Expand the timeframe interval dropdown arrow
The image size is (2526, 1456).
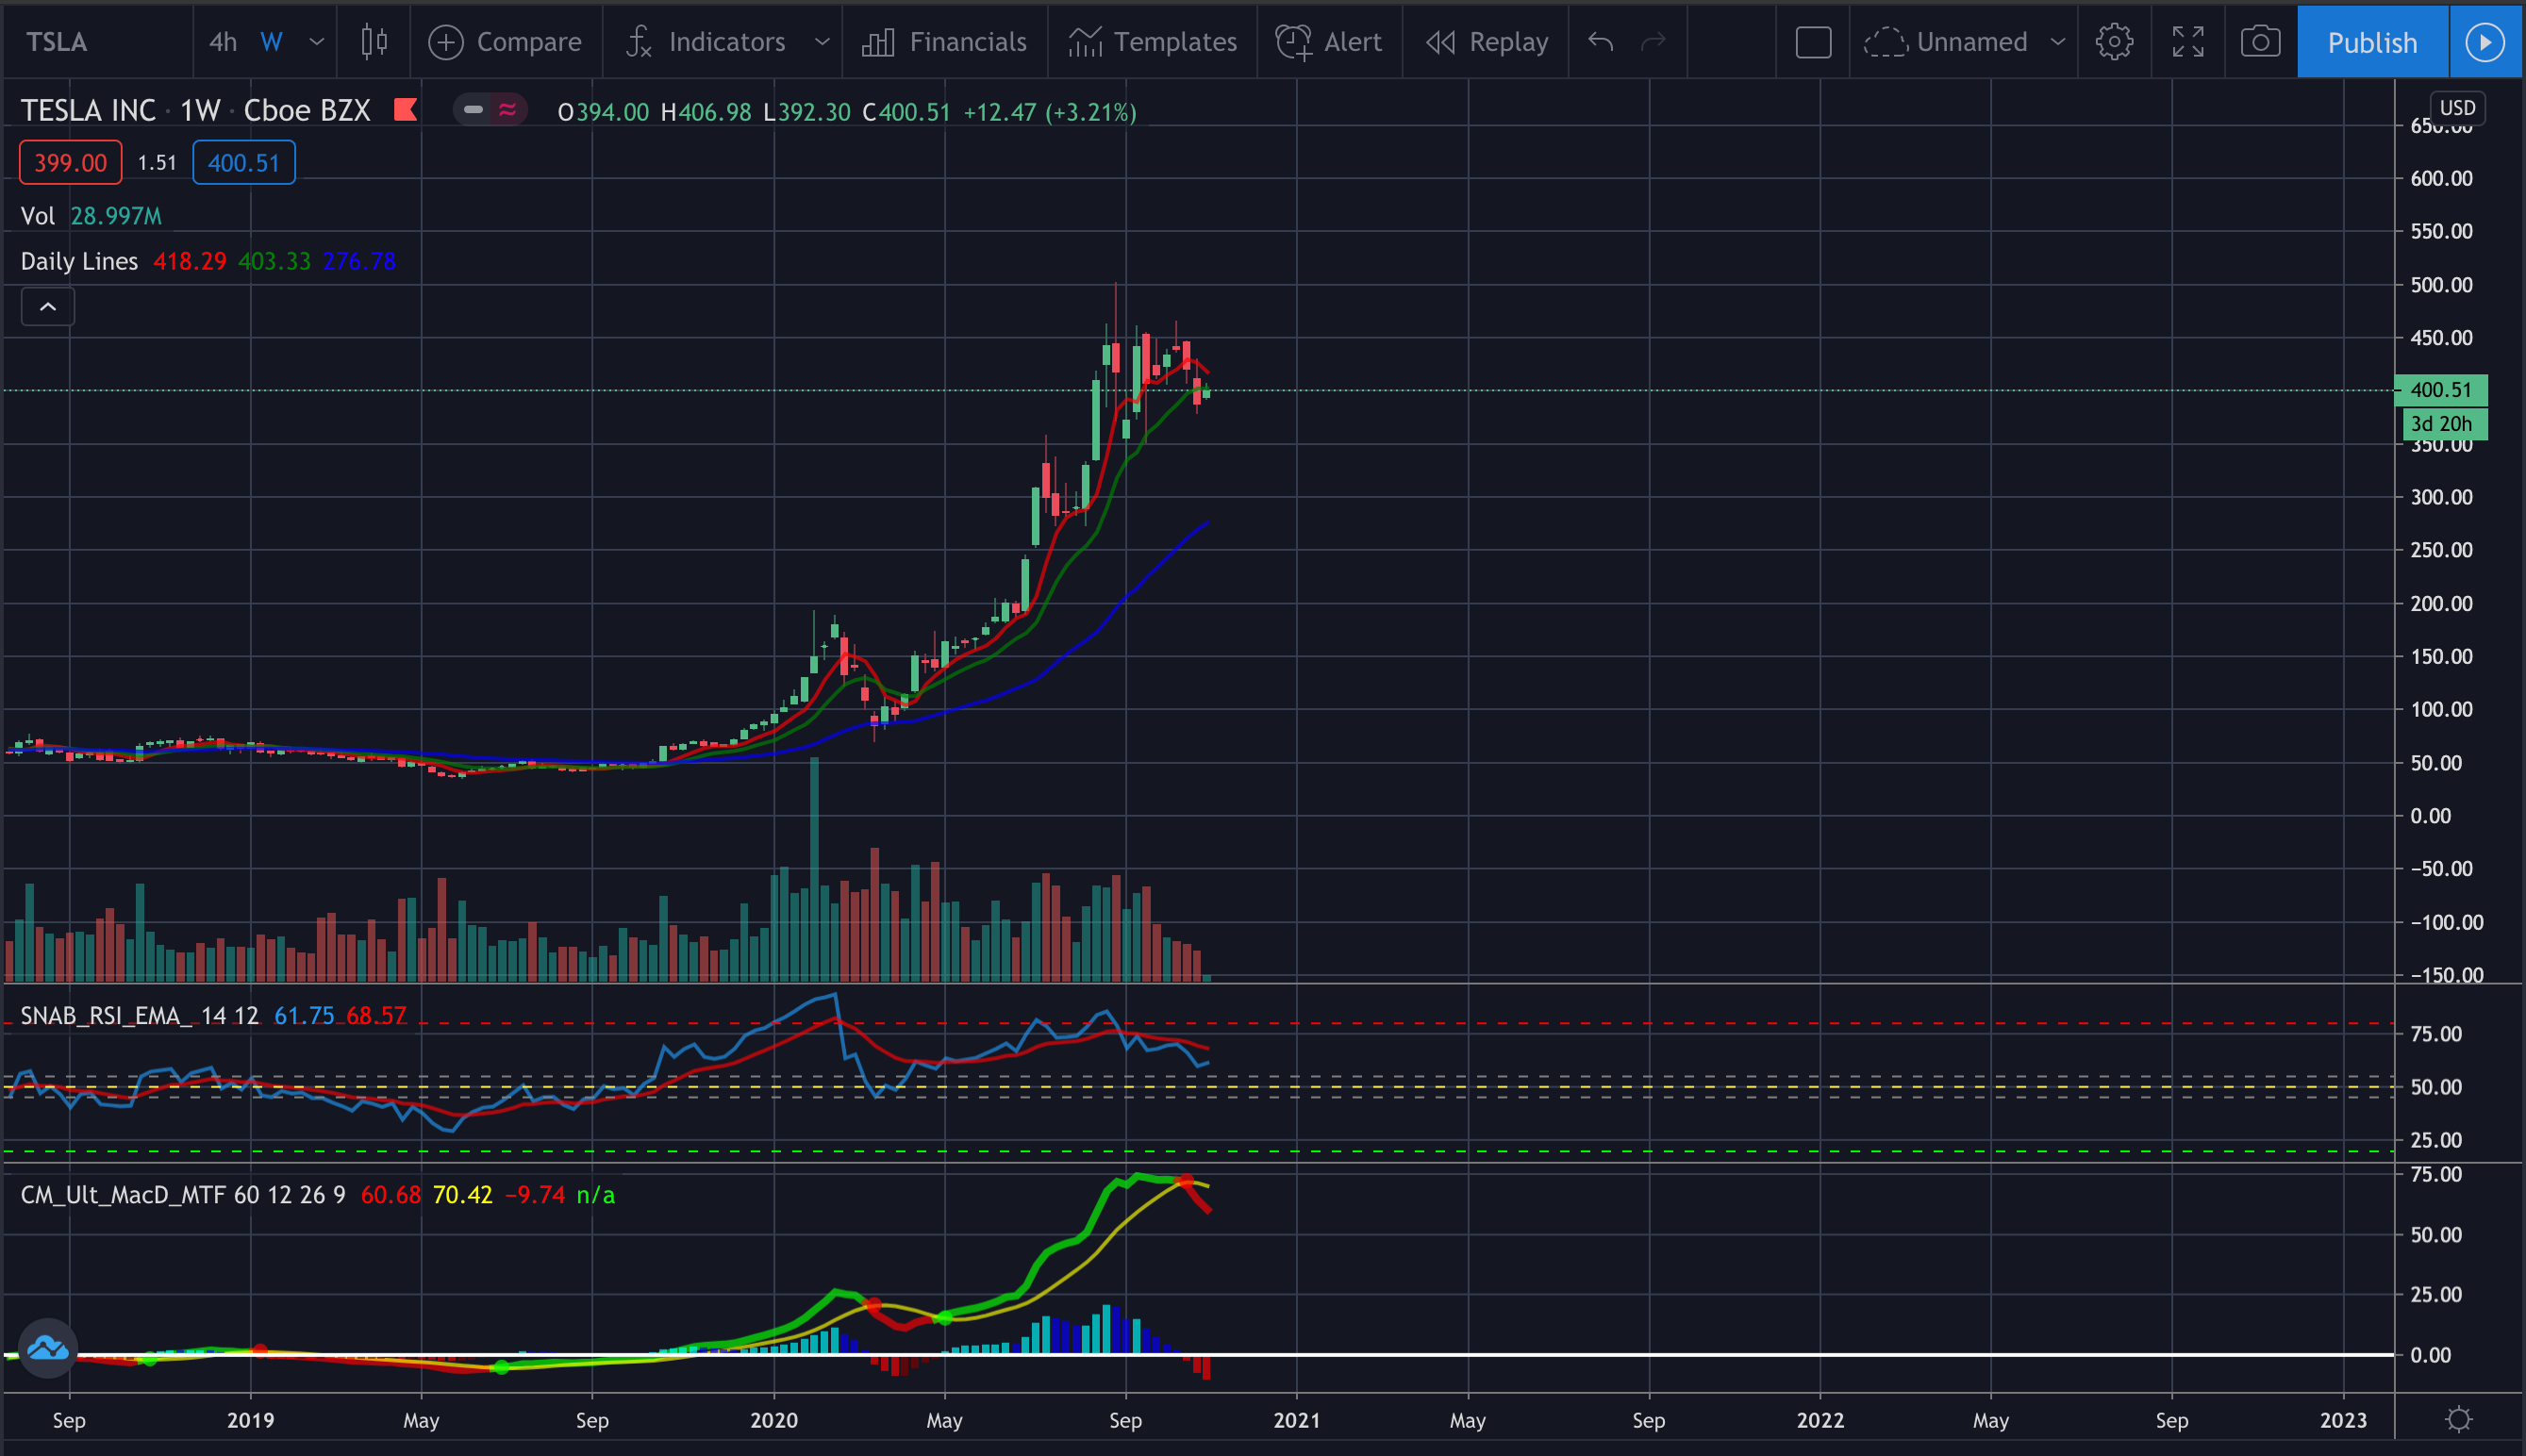point(317,42)
